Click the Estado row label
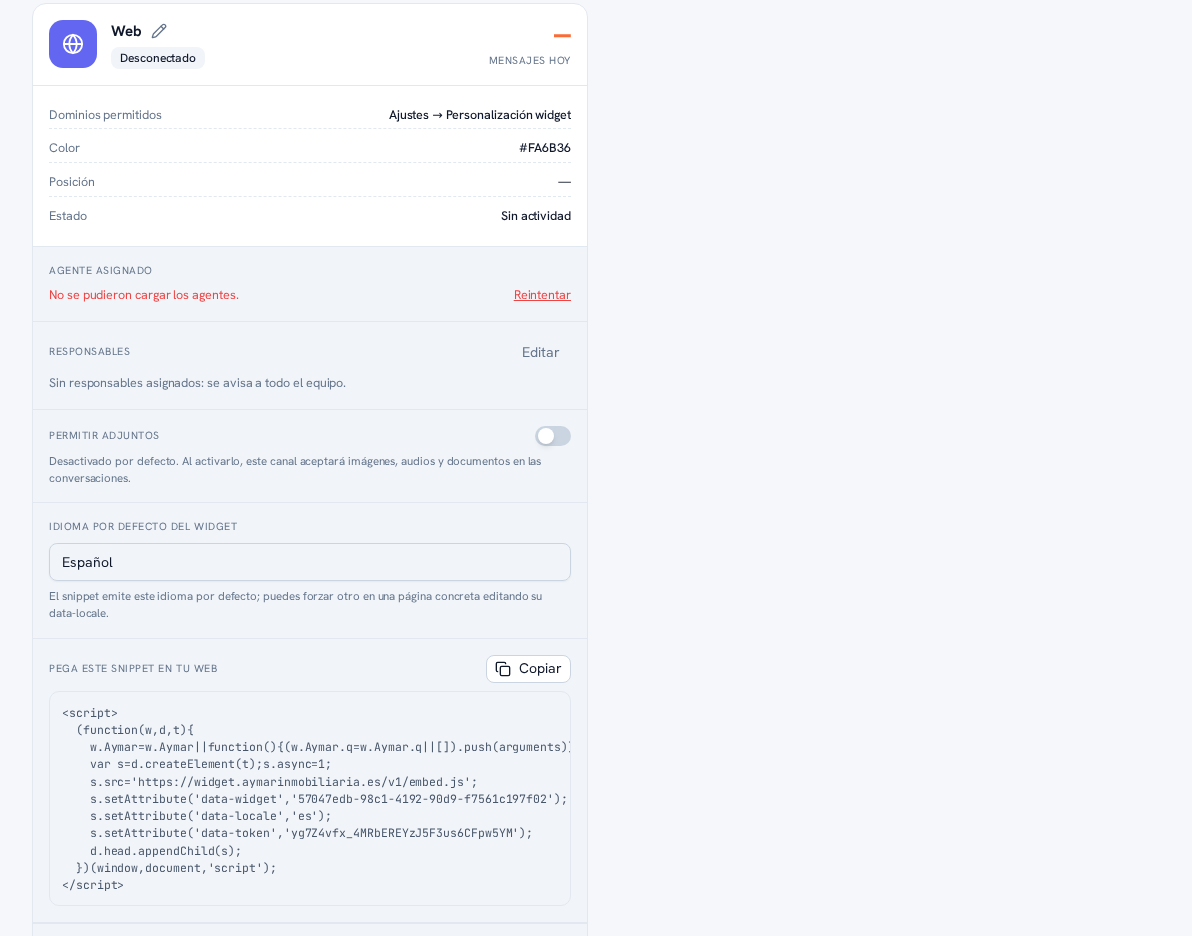Image resolution: width=1192 pixels, height=936 pixels. [x=68, y=216]
